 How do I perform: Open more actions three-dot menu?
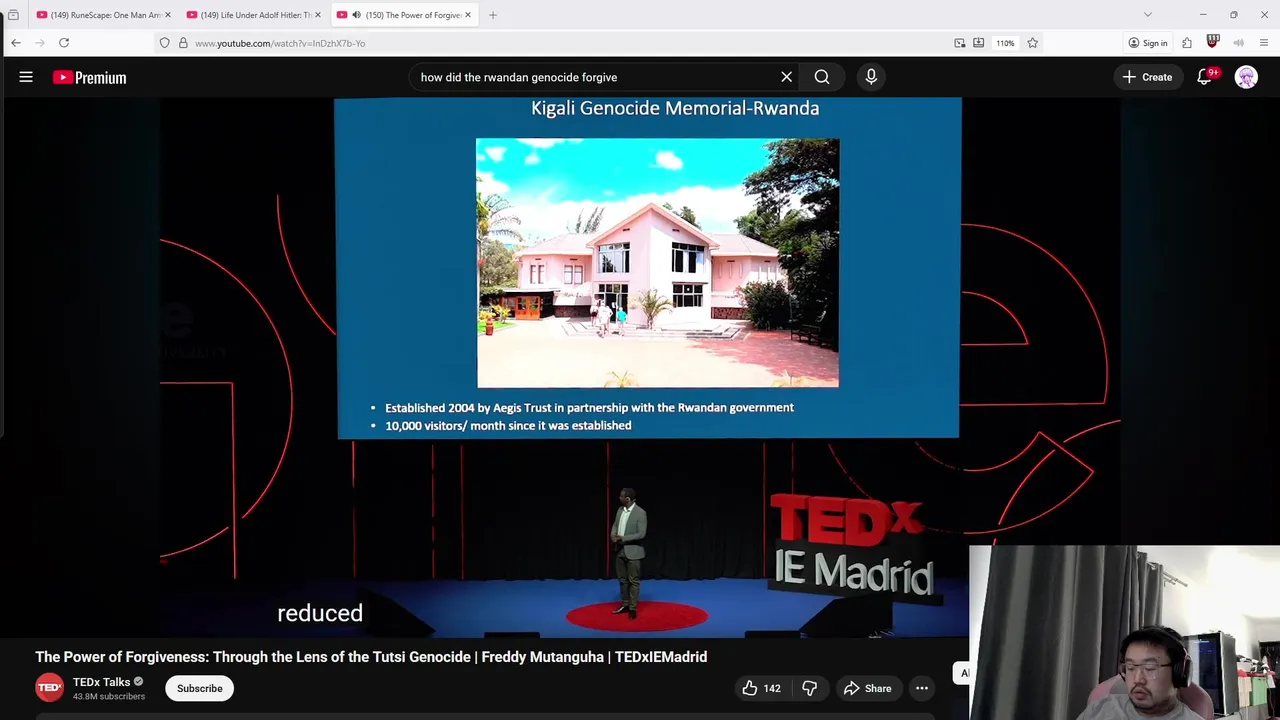pyautogui.click(x=922, y=688)
